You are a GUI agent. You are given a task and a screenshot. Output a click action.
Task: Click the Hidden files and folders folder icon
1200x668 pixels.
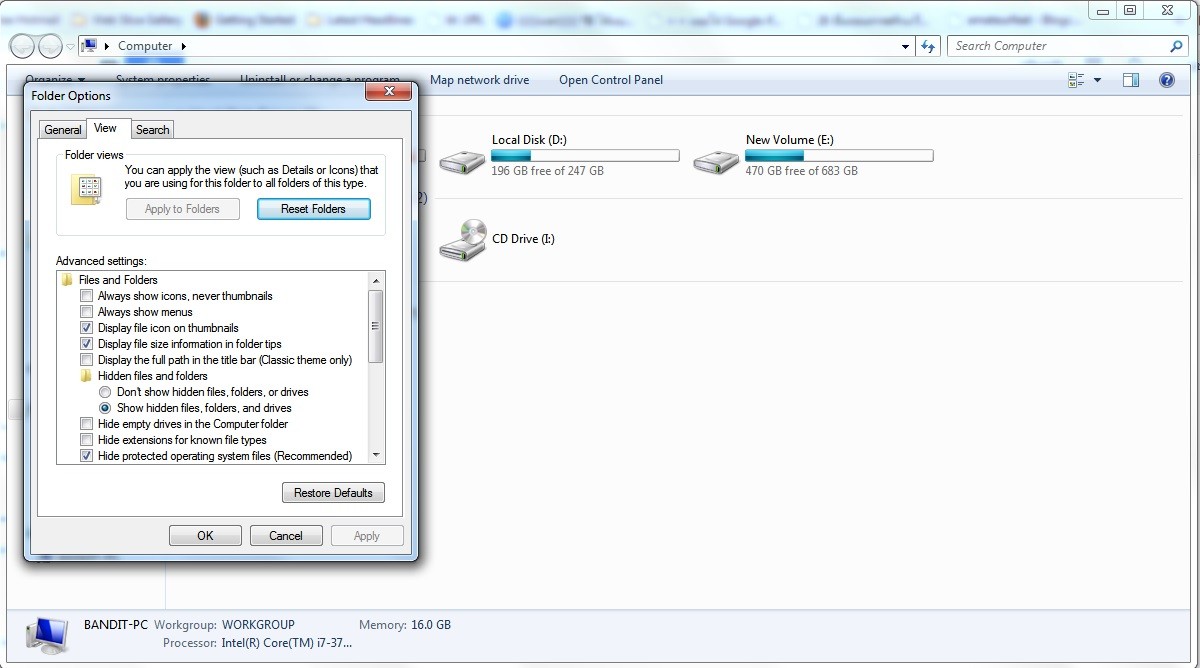pyautogui.click(x=87, y=376)
